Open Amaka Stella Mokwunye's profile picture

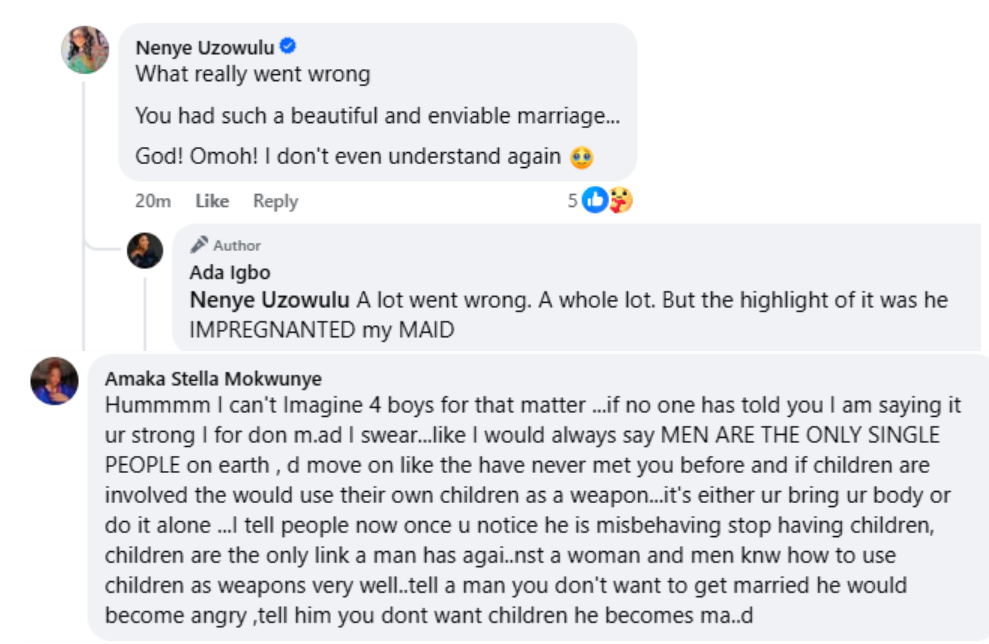click(54, 381)
